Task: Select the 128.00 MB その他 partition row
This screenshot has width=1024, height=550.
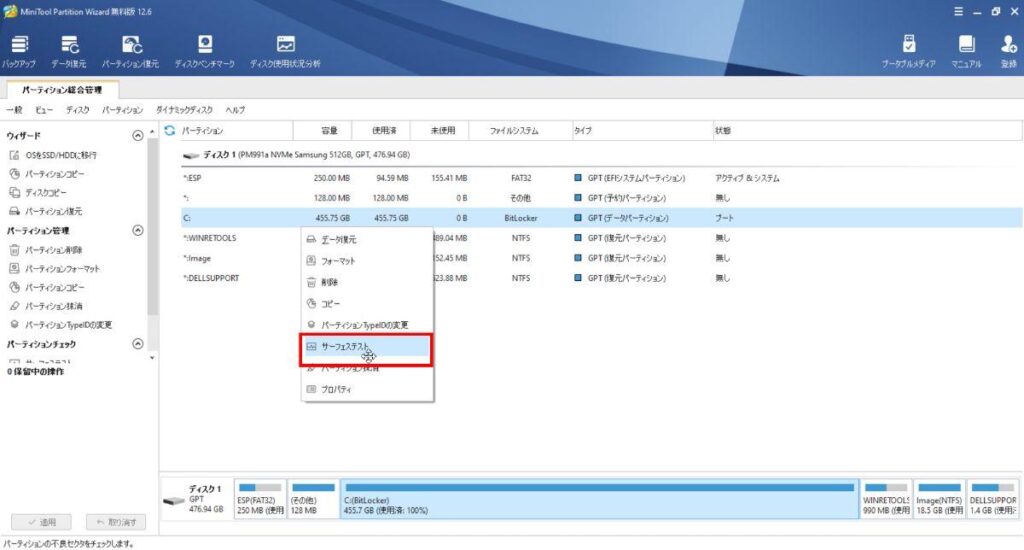Action: tap(601, 198)
